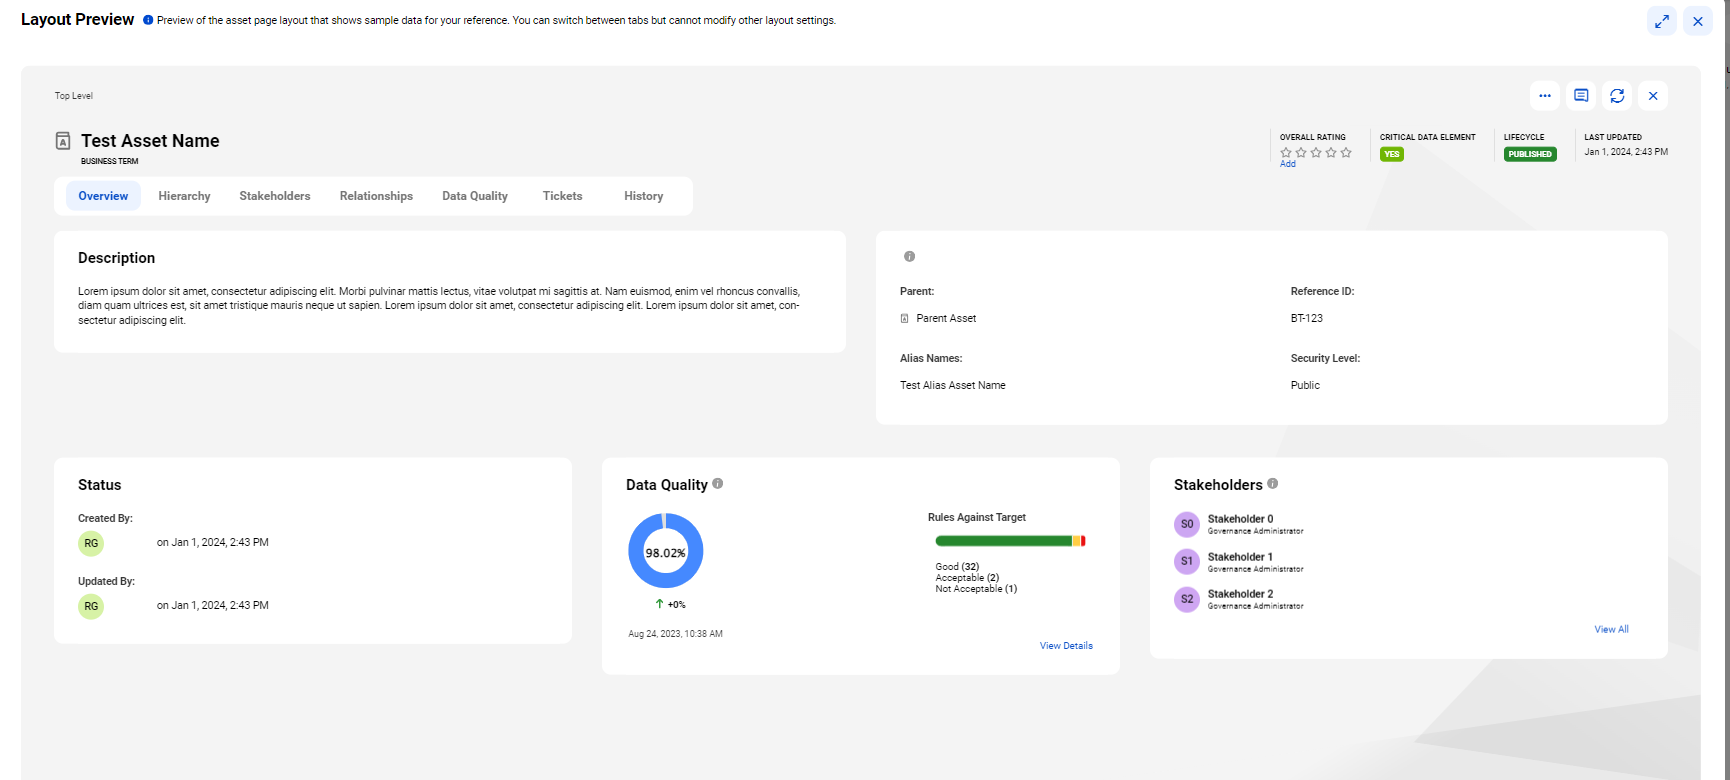Select the Overview tab

coord(103,196)
